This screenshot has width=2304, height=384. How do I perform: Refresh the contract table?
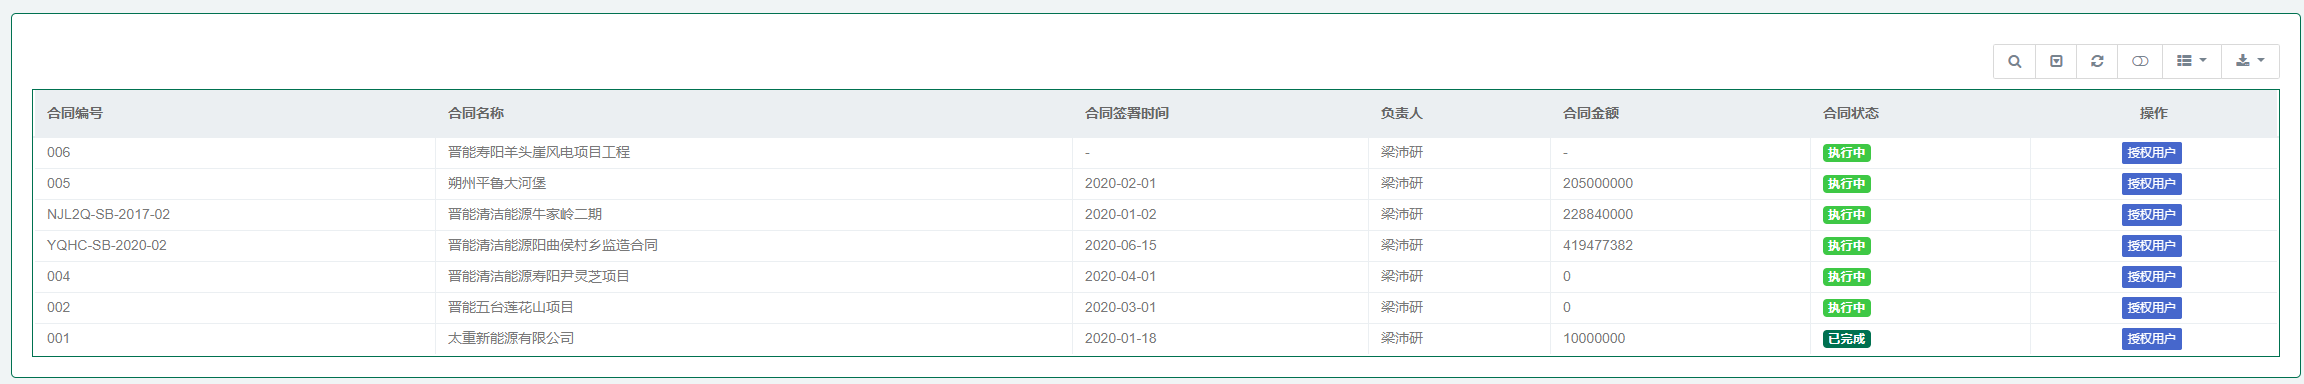click(x=2097, y=61)
